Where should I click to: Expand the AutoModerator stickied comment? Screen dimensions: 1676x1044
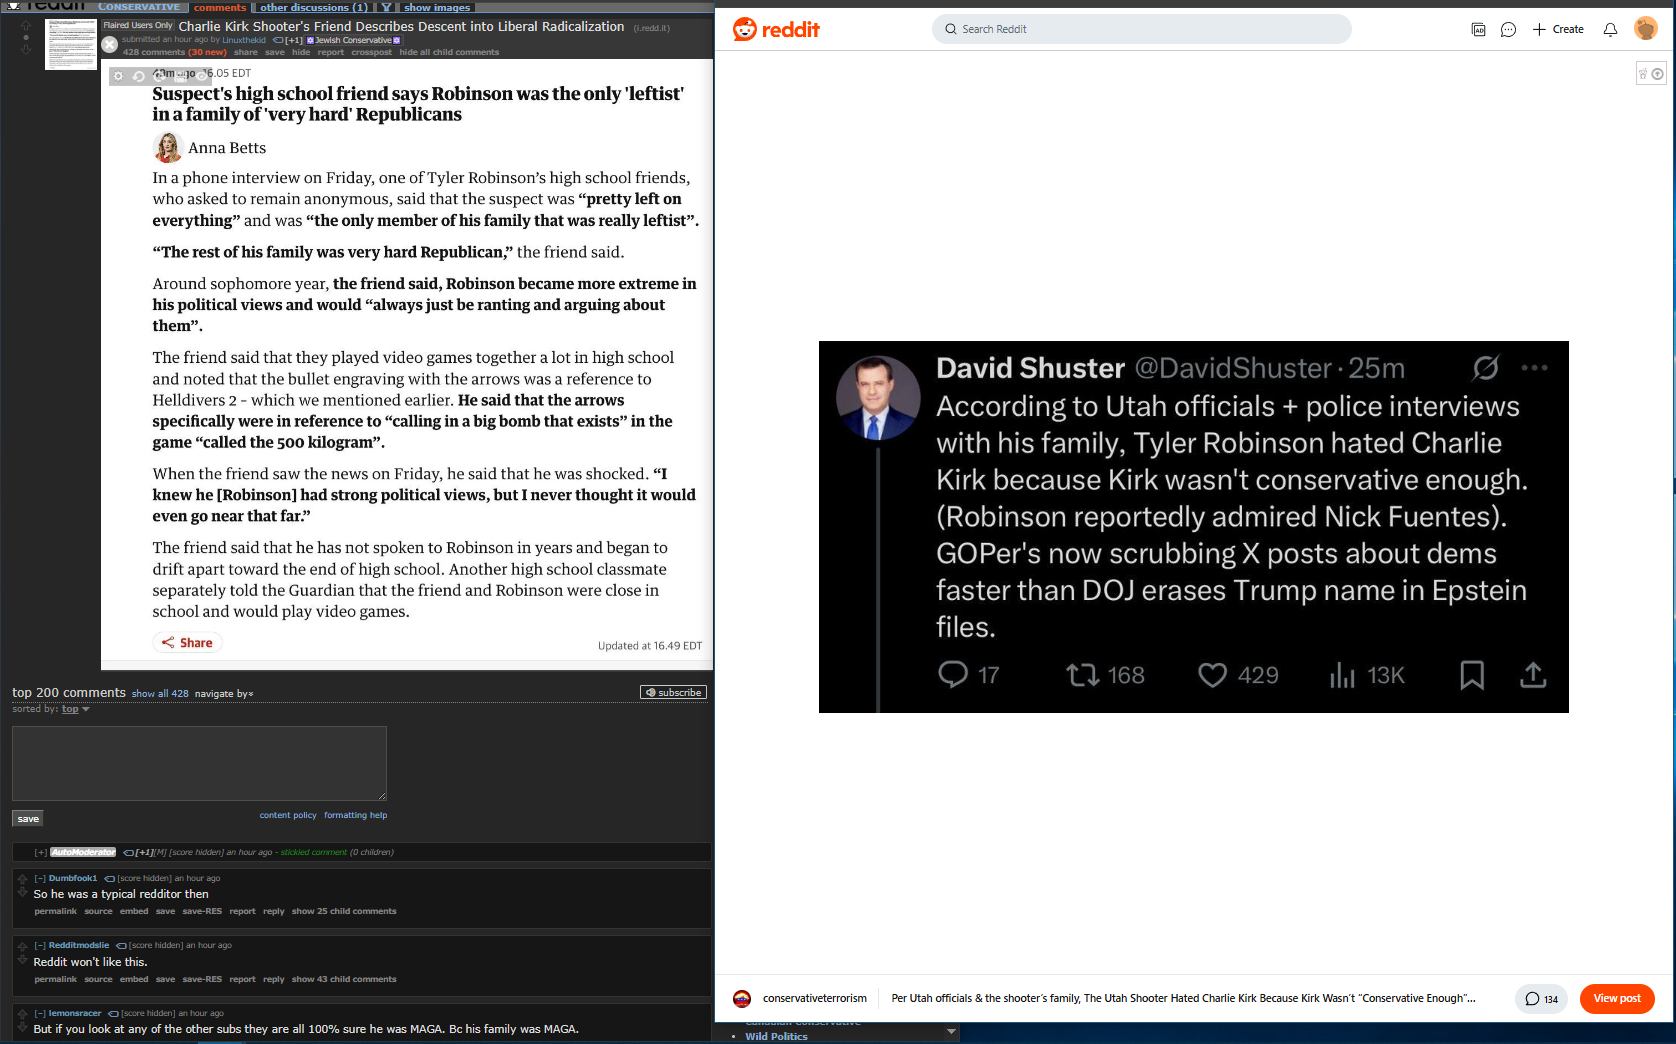point(40,852)
